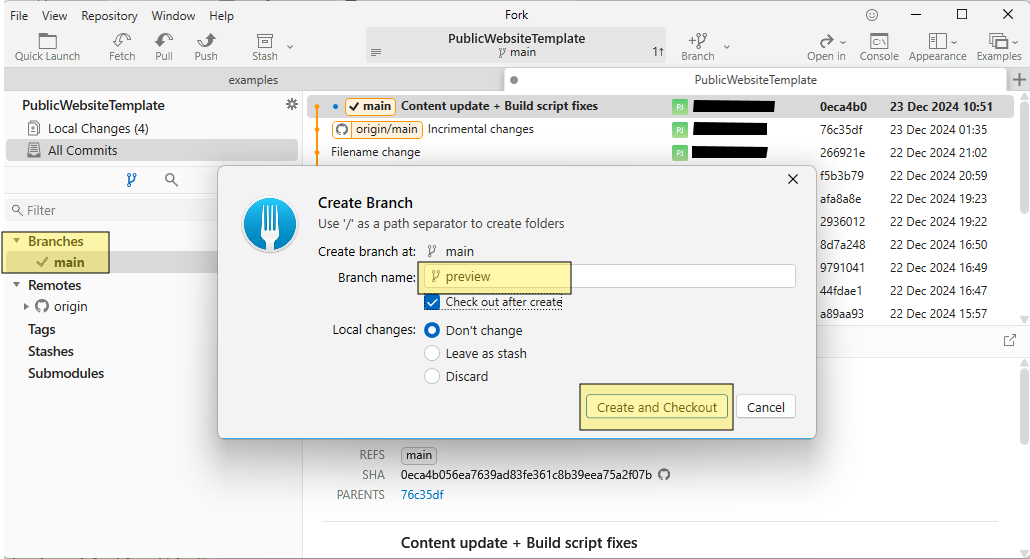Open the Appearance dropdown

coord(937,42)
